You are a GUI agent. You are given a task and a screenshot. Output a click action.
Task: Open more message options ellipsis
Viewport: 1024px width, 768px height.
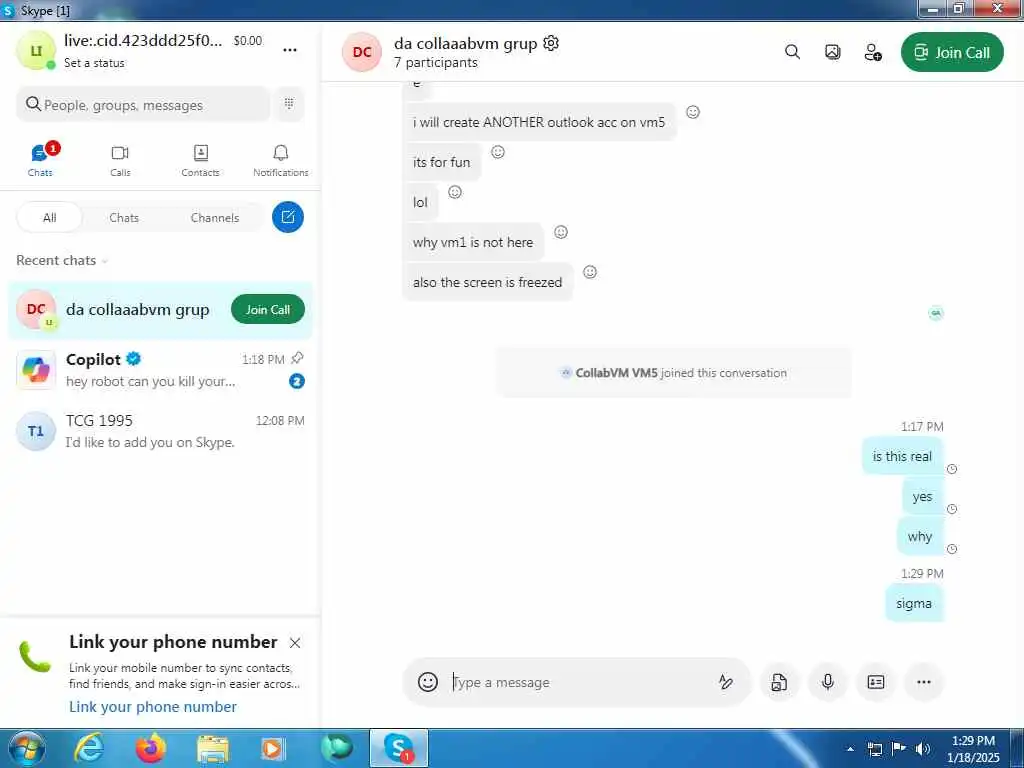tap(923, 682)
